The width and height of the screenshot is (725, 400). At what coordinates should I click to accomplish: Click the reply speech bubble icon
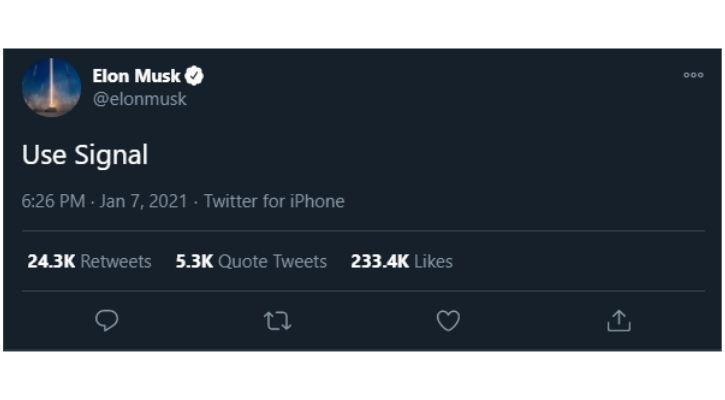coord(107,320)
